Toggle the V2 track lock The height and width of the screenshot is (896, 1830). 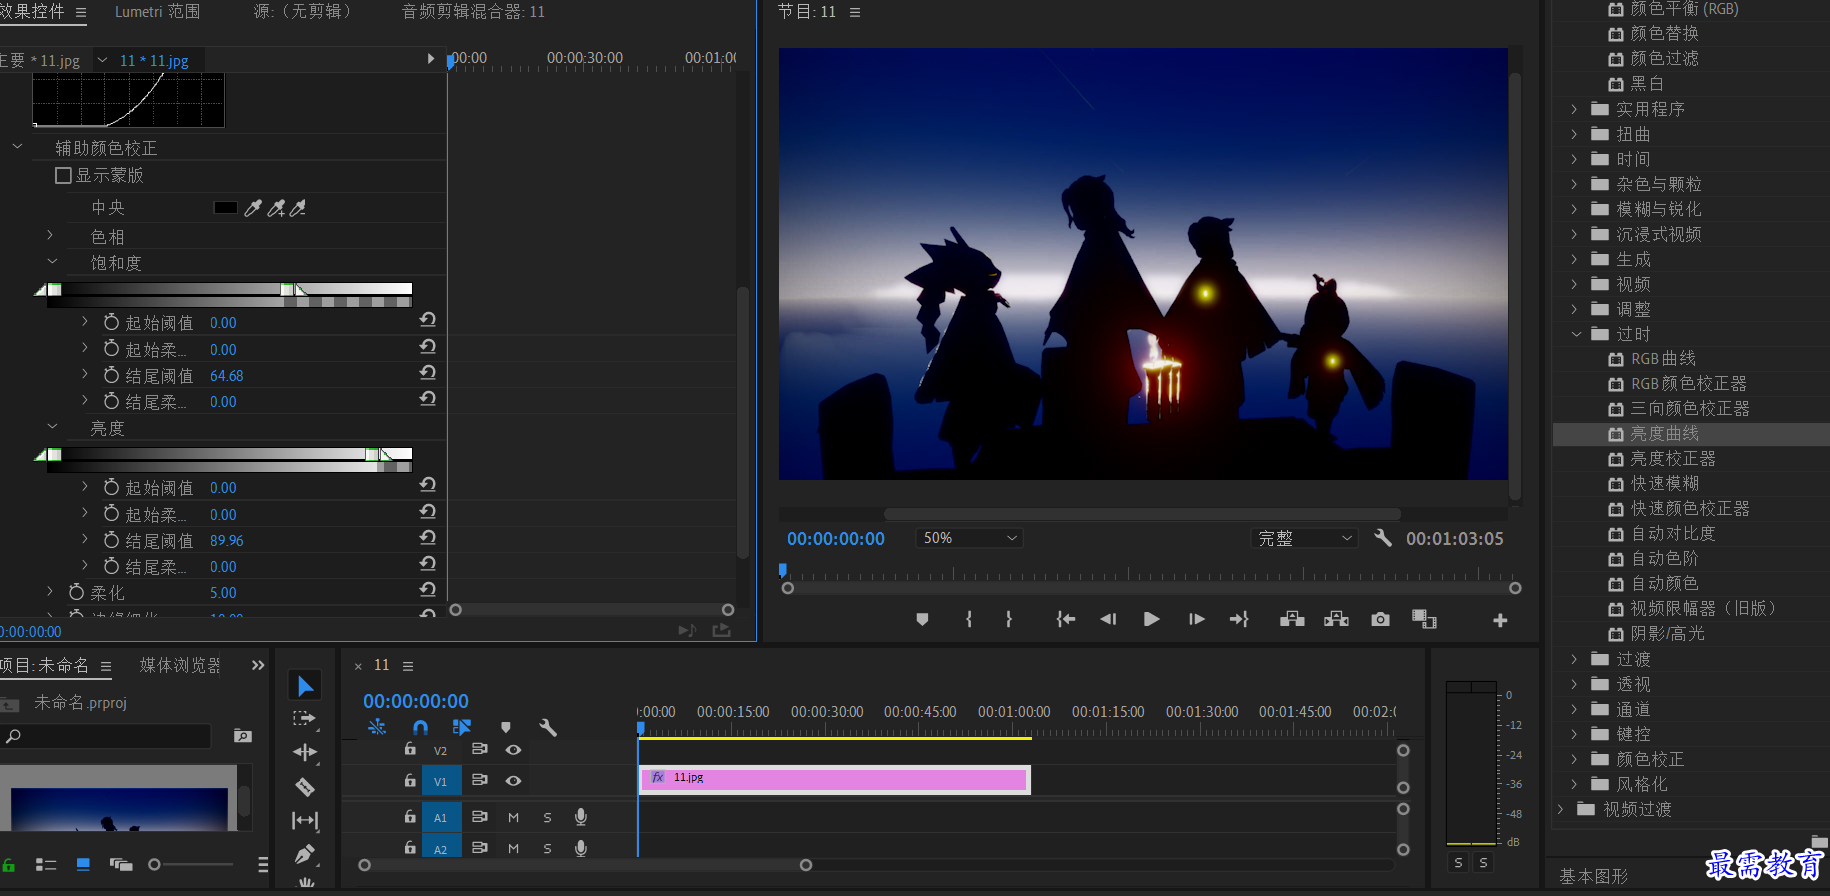(x=410, y=749)
